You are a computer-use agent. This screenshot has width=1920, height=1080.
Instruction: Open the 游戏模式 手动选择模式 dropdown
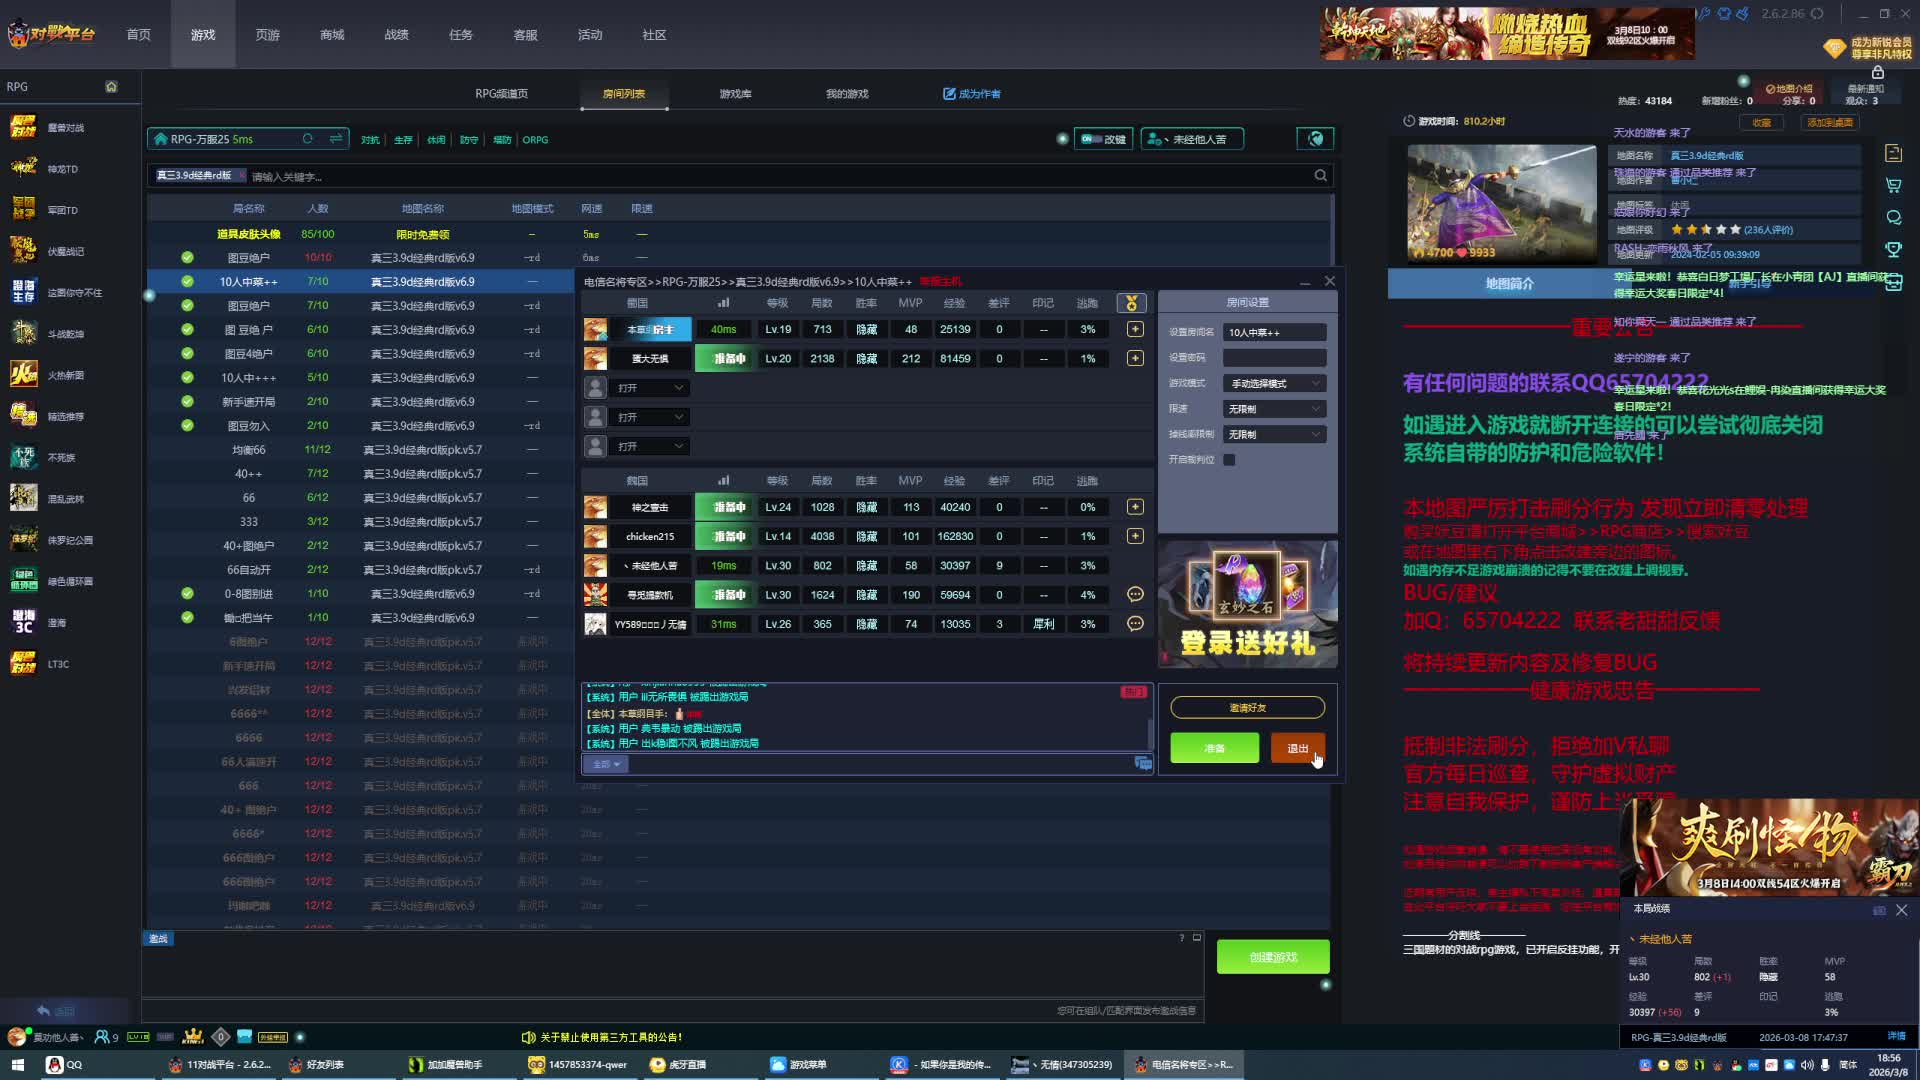1274,384
